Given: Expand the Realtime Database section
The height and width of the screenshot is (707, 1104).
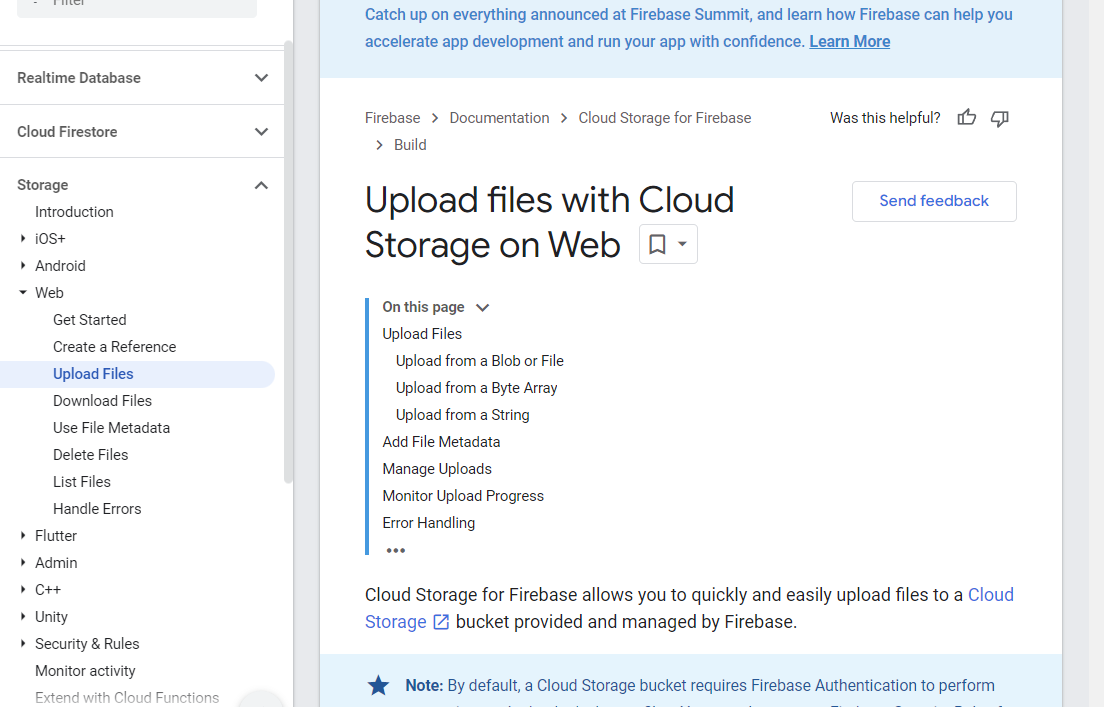Looking at the screenshot, I should 261,77.
